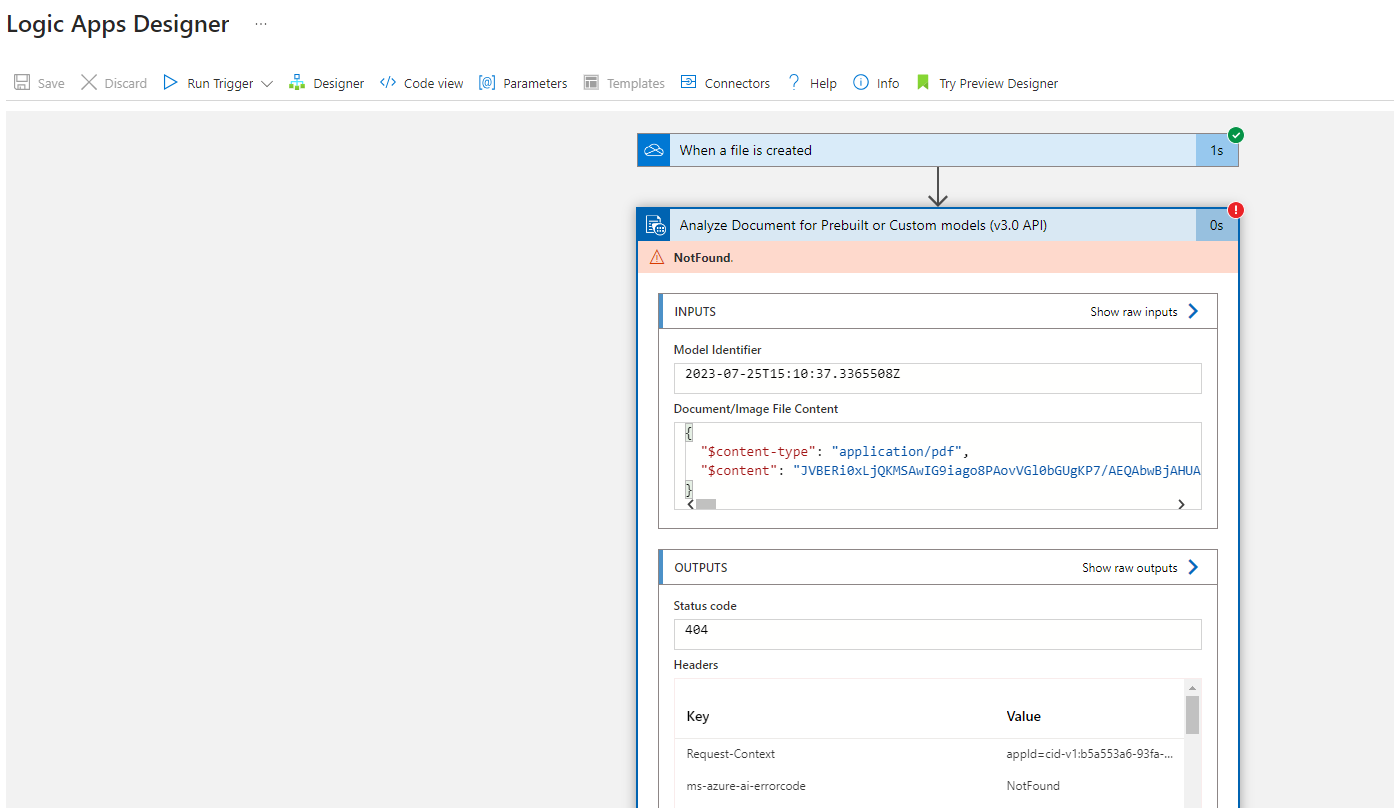This screenshot has width=1394, height=808.
Task: Click the Show raw outputs link
Action: (1130, 568)
